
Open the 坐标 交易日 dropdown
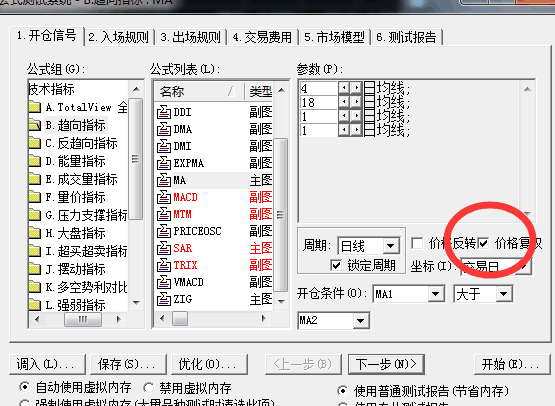[x=523, y=267]
